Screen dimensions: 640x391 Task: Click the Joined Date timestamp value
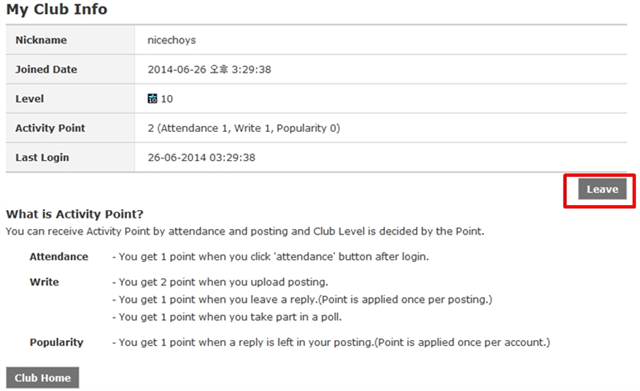point(209,69)
